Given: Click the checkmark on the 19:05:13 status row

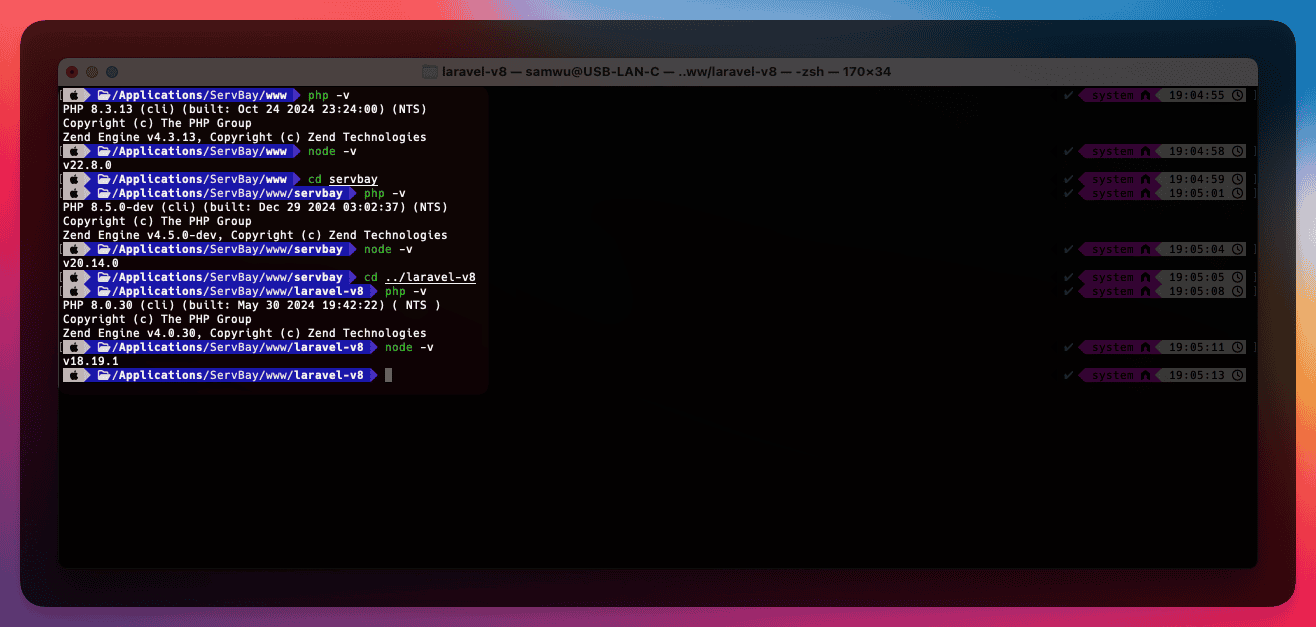Looking at the screenshot, I should tap(1069, 375).
